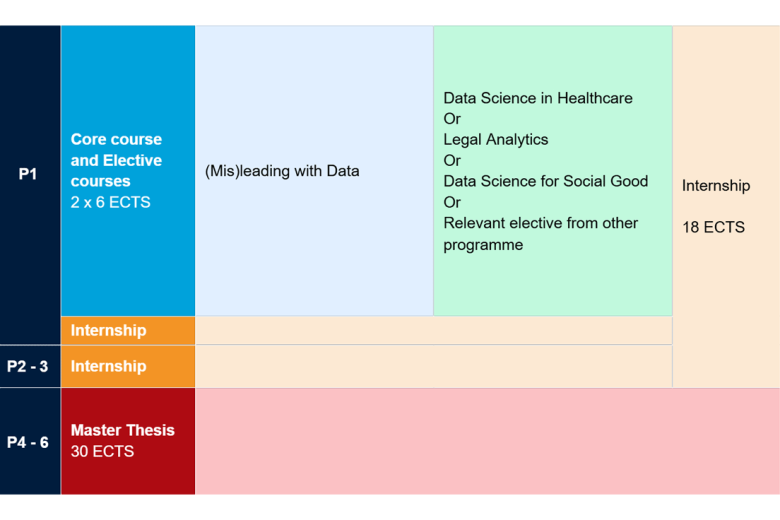Click the Internship cell beside P2 - 3

click(128, 366)
